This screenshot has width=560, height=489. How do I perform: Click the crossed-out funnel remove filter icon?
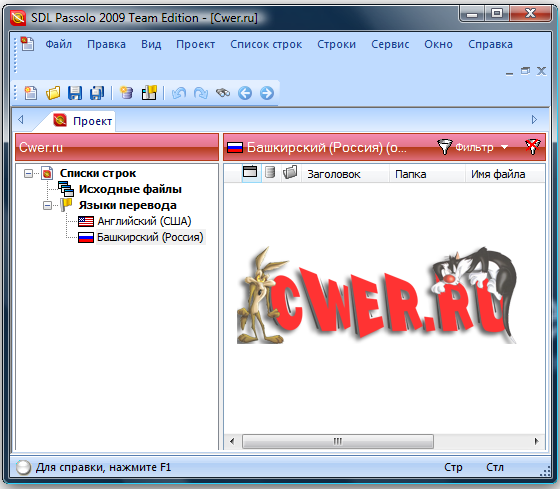[x=532, y=147]
